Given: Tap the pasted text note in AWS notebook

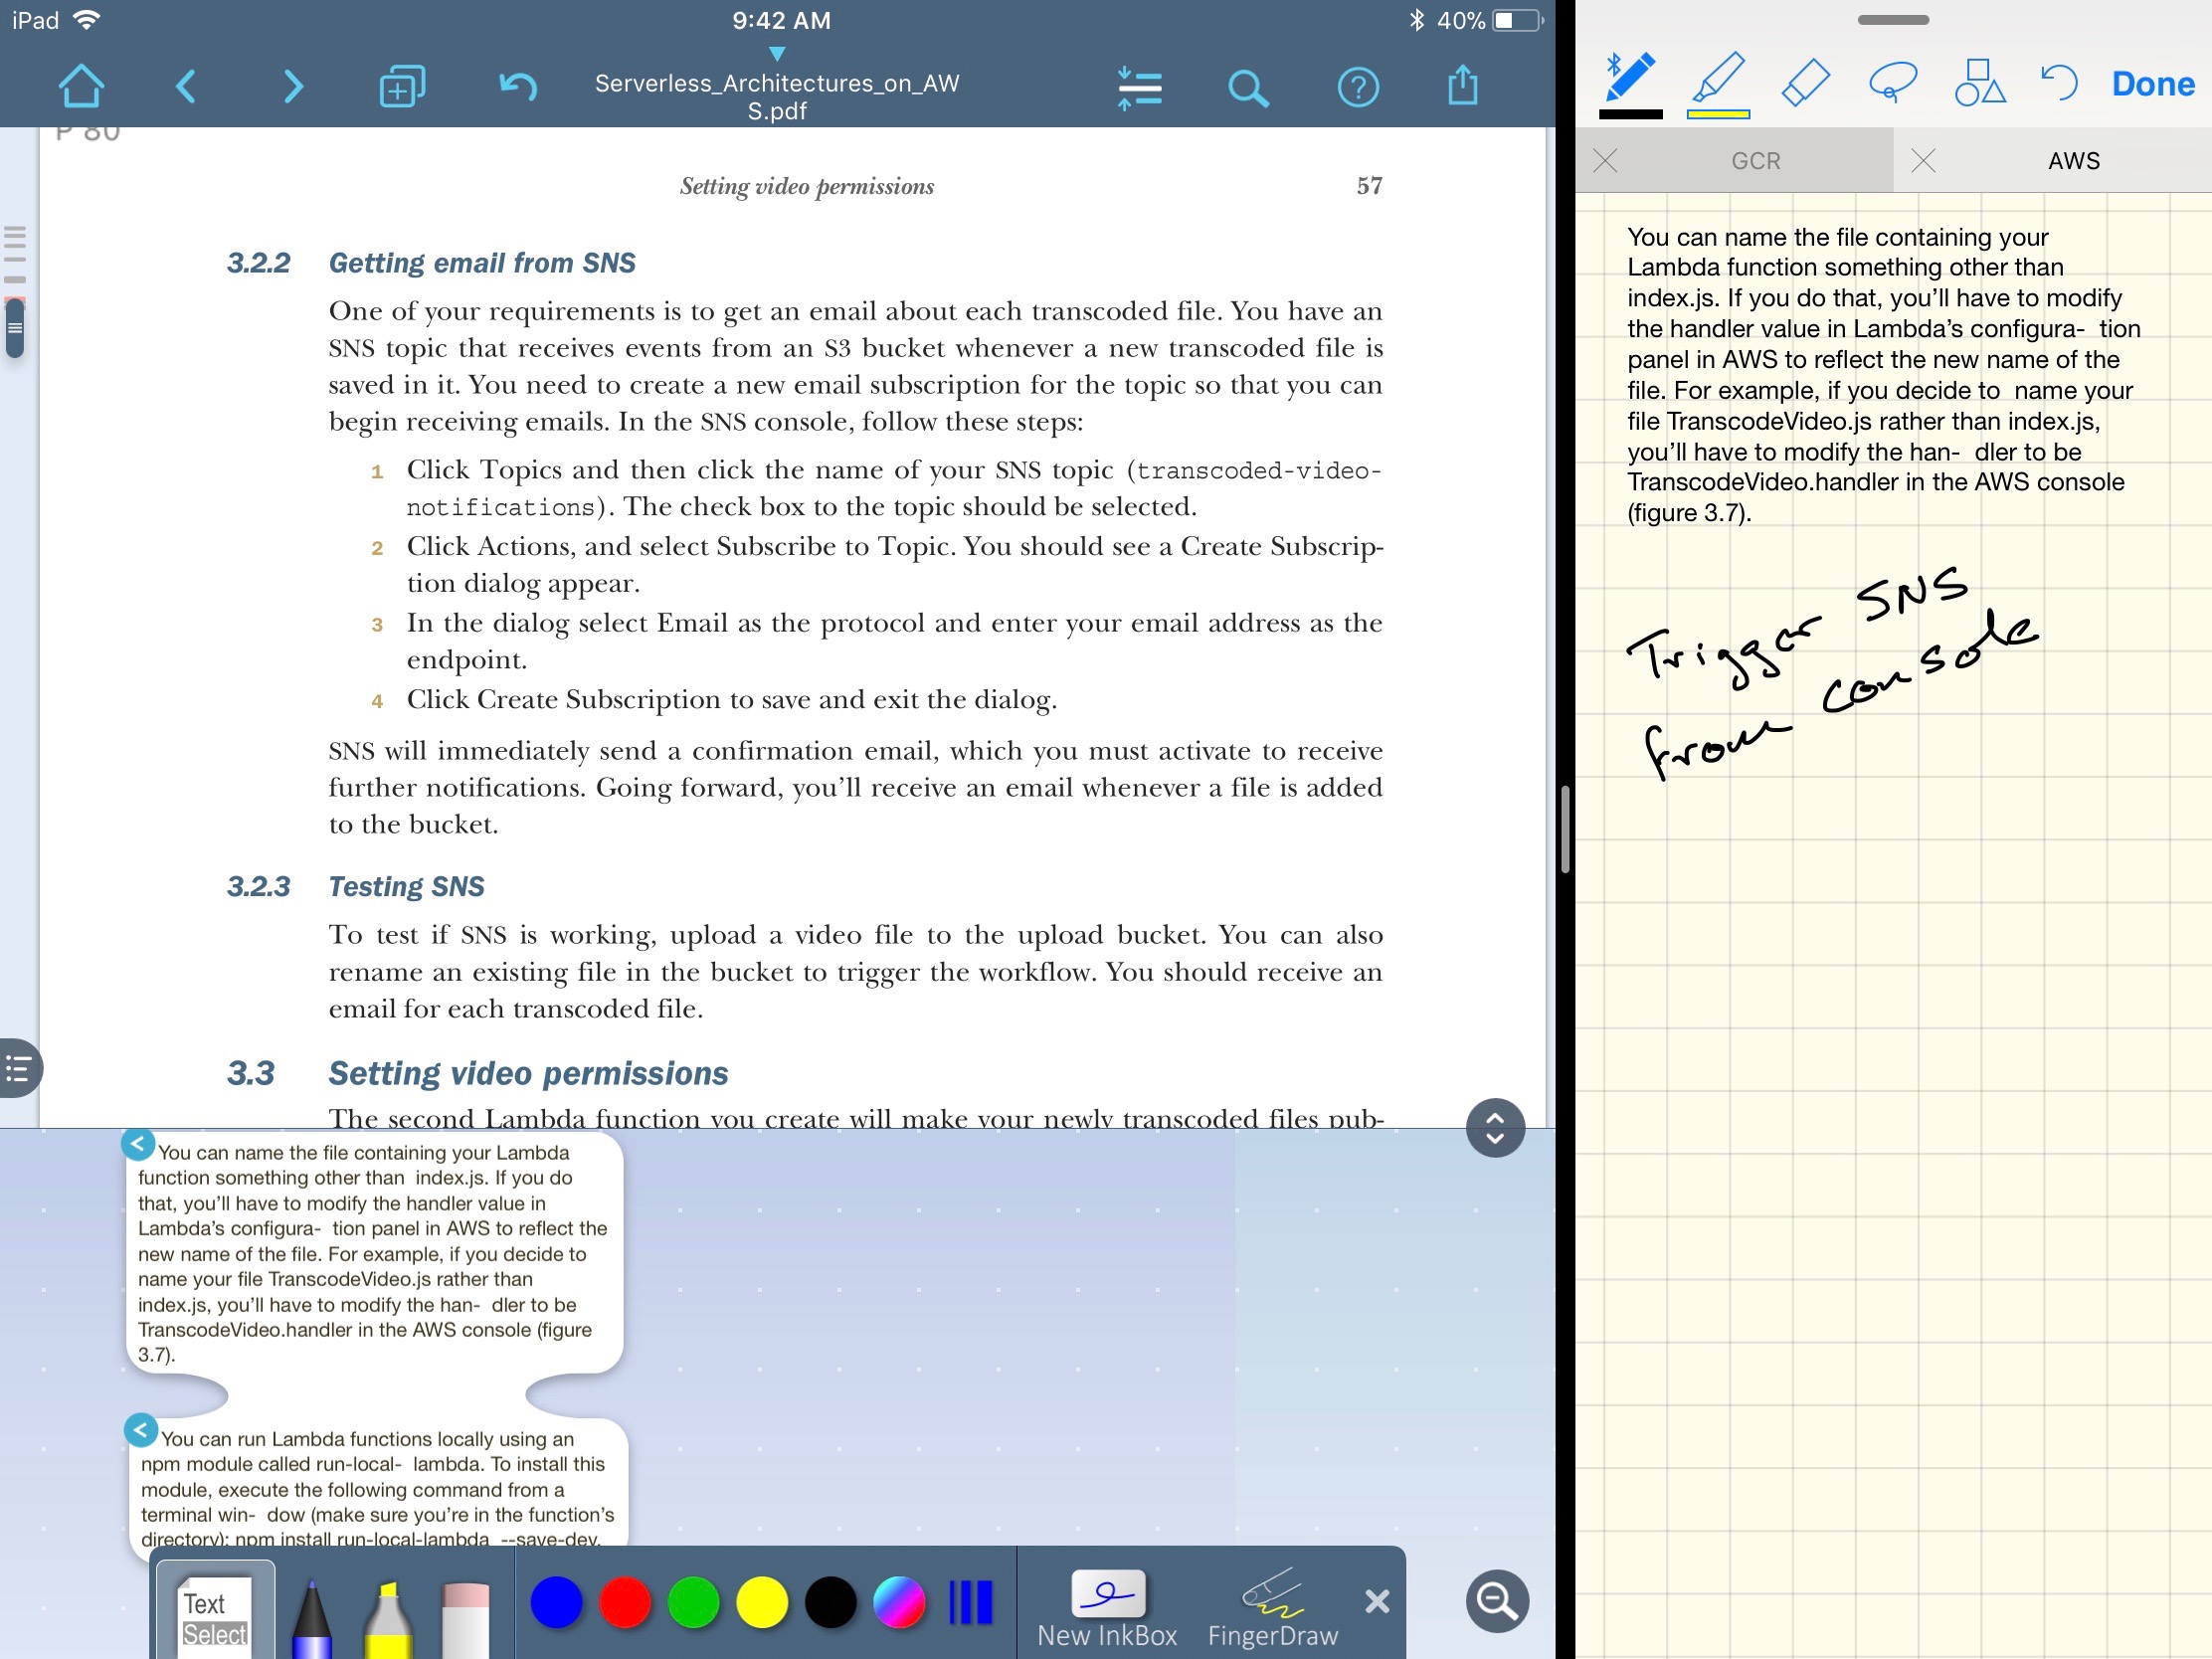Looking at the screenshot, I should pyautogui.click(x=1884, y=375).
